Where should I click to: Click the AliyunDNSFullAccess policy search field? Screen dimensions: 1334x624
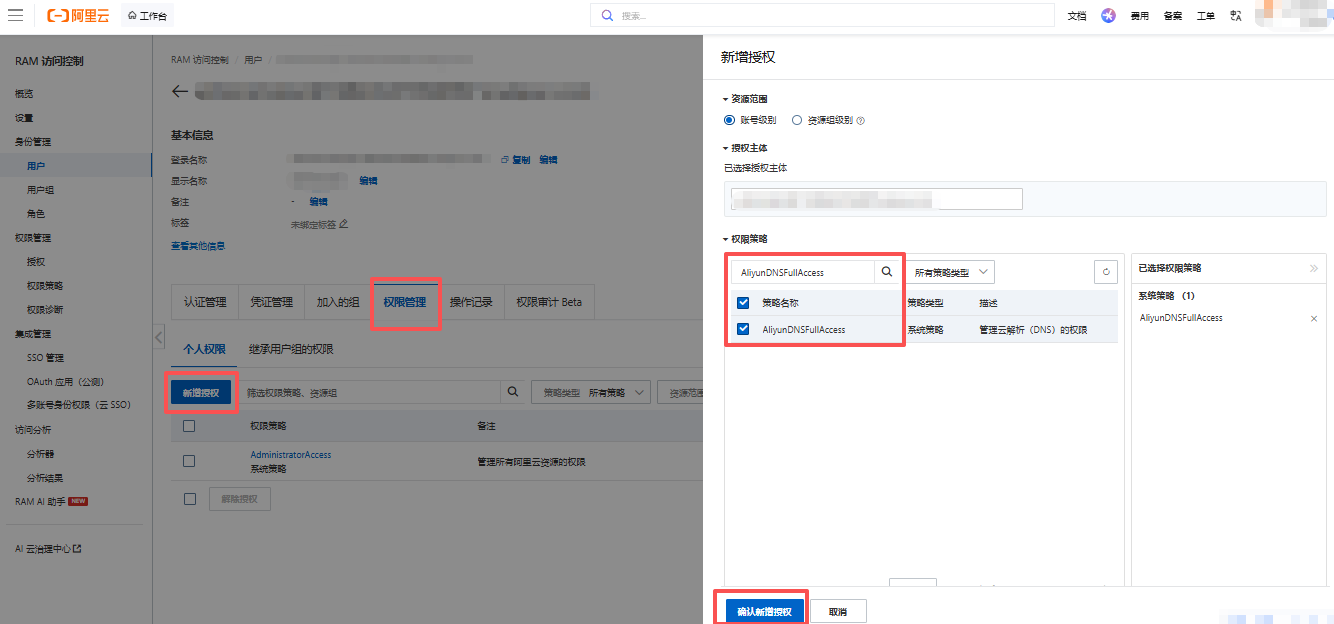[803, 272]
